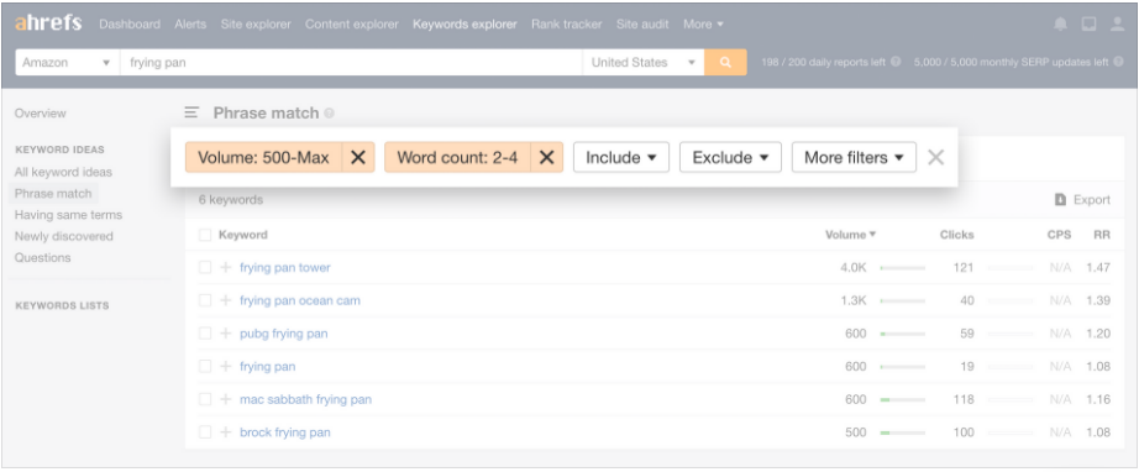Edit the Word count: 2-4 filter
The height and width of the screenshot is (472, 1140).
[457, 157]
